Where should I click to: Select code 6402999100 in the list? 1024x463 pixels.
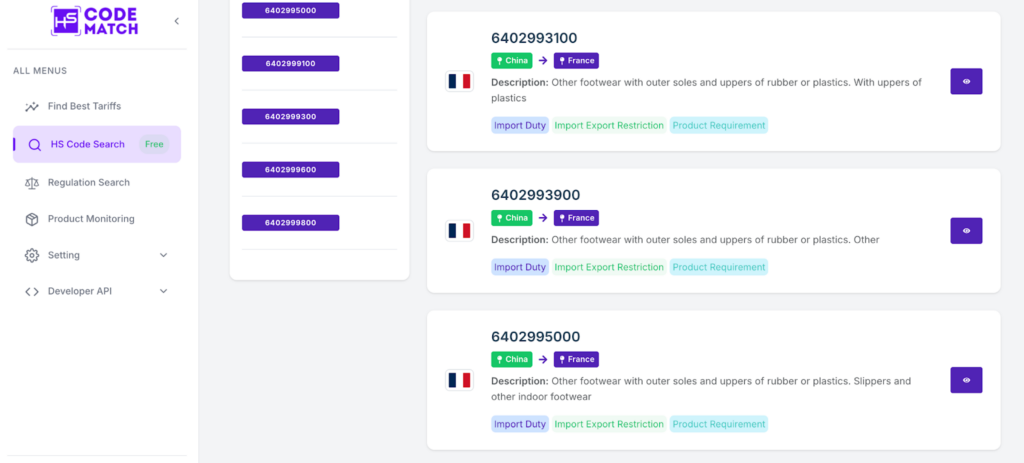[x=290, y=64]
